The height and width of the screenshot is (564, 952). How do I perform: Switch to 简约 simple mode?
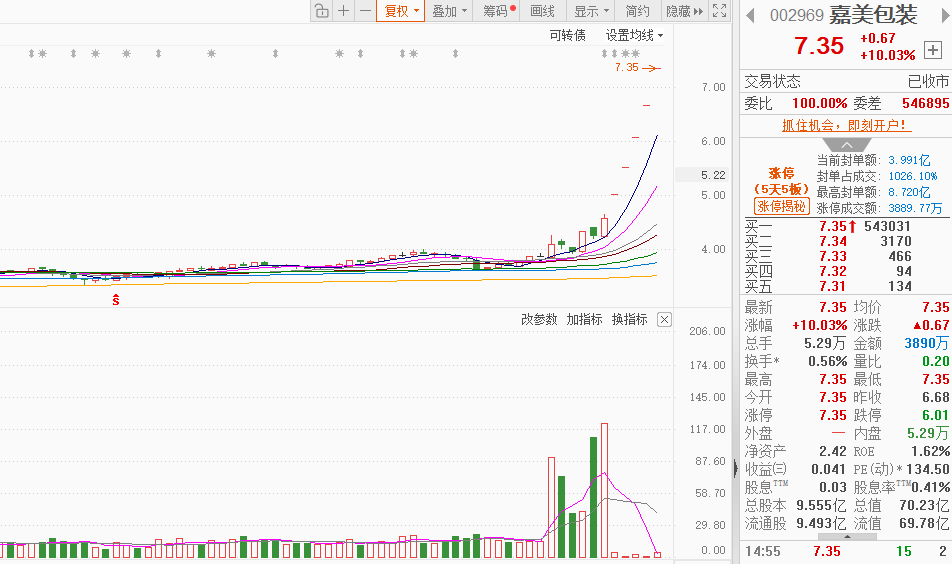[637, 11]
